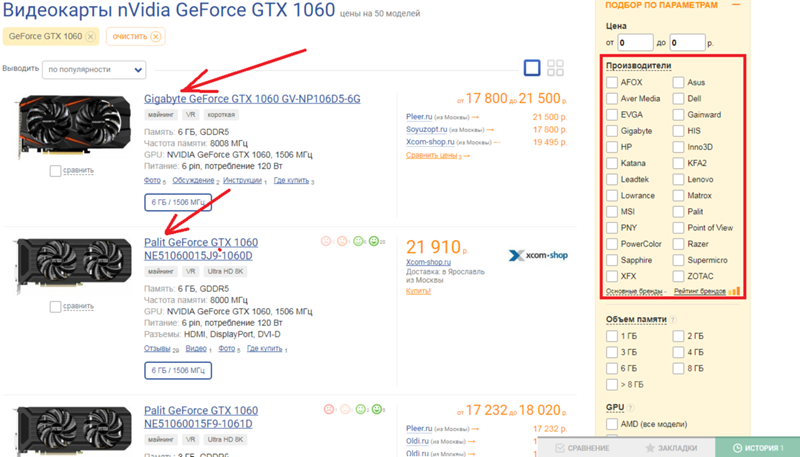Switch to list view icon
This screenshot has width=800, height=457.
pyautogui.click(x=532, y=68)
